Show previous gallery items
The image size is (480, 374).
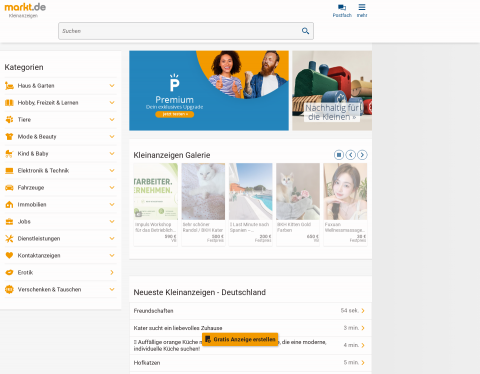[x=350, y=155]
